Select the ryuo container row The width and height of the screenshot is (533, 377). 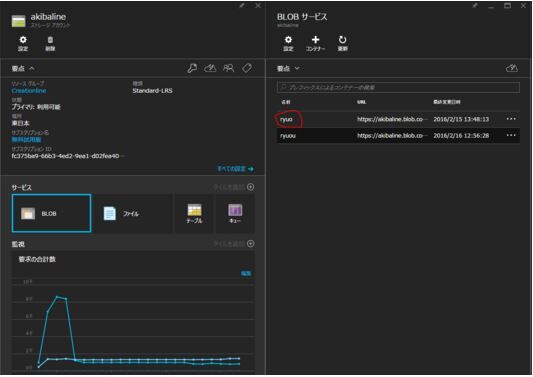click(x=398, y=119)
